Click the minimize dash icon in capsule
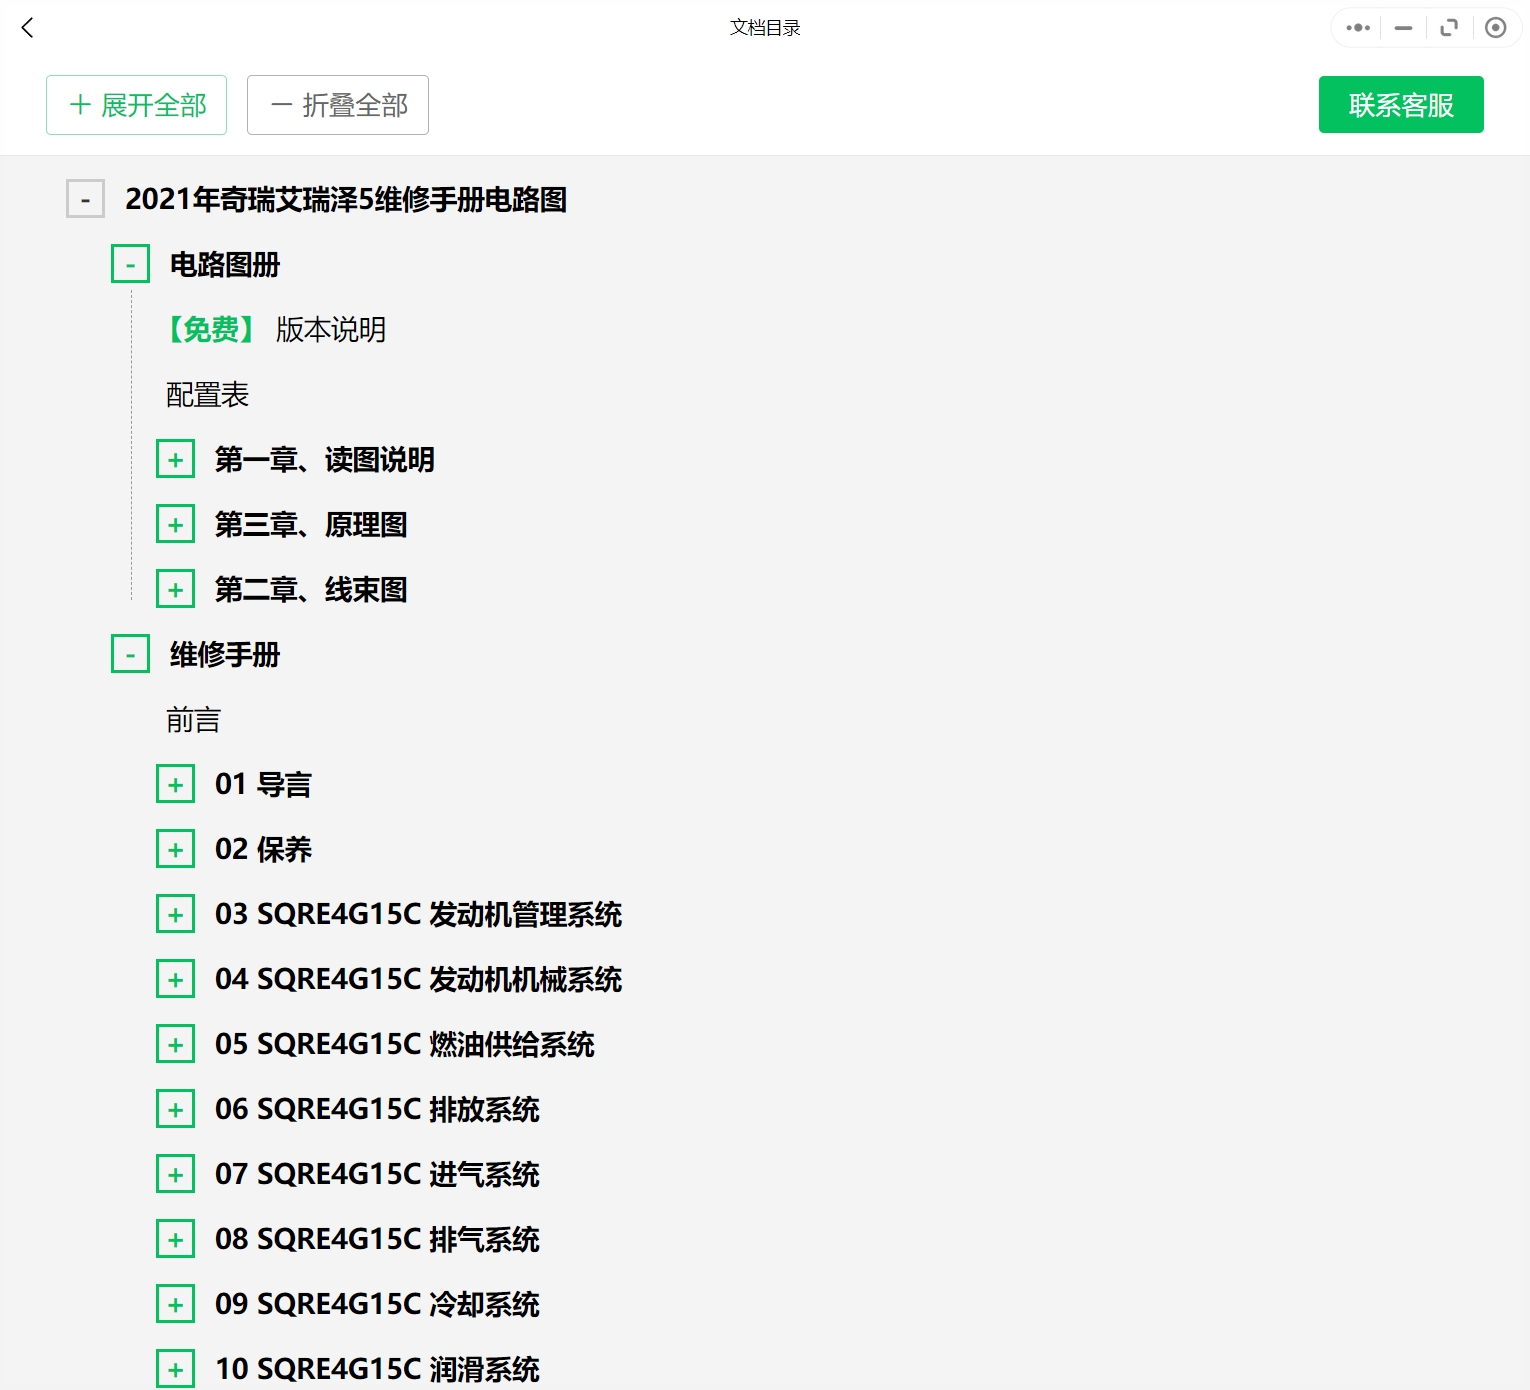Viewport: 1530px width, 1390px height. click(x=1403, y=28)
